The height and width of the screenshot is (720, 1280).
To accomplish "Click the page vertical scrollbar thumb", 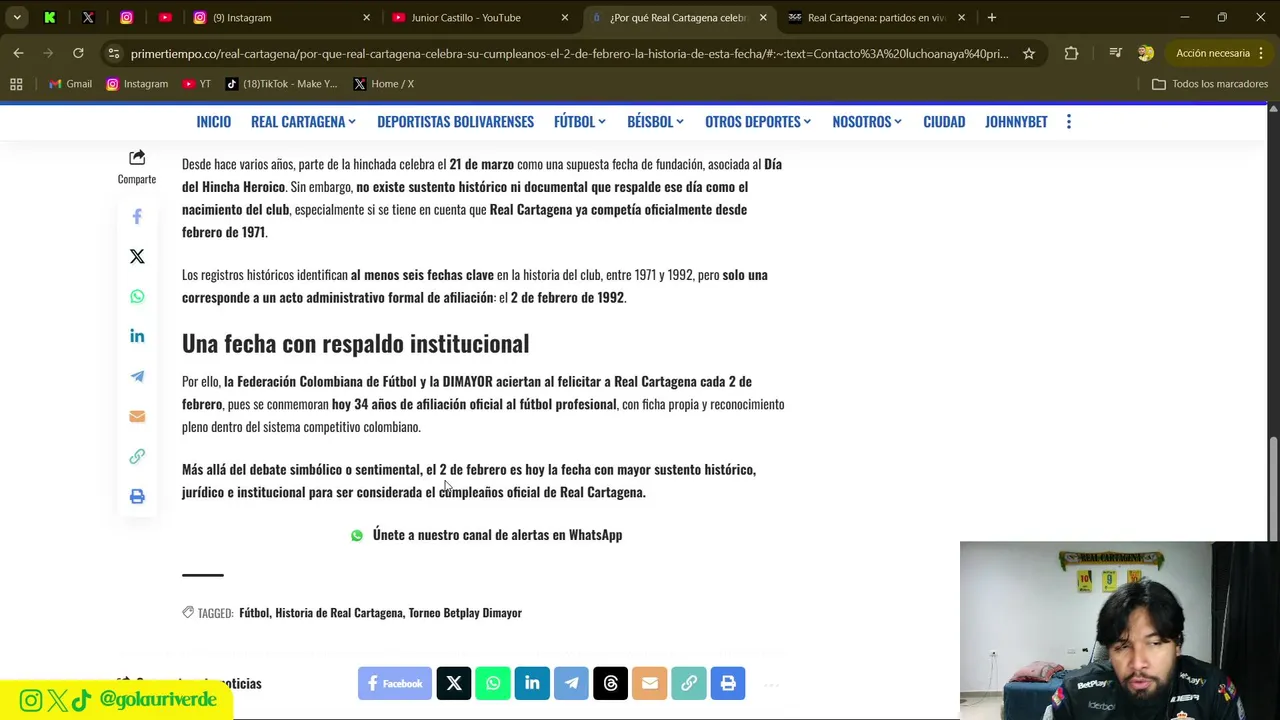I will (1273, 489).
